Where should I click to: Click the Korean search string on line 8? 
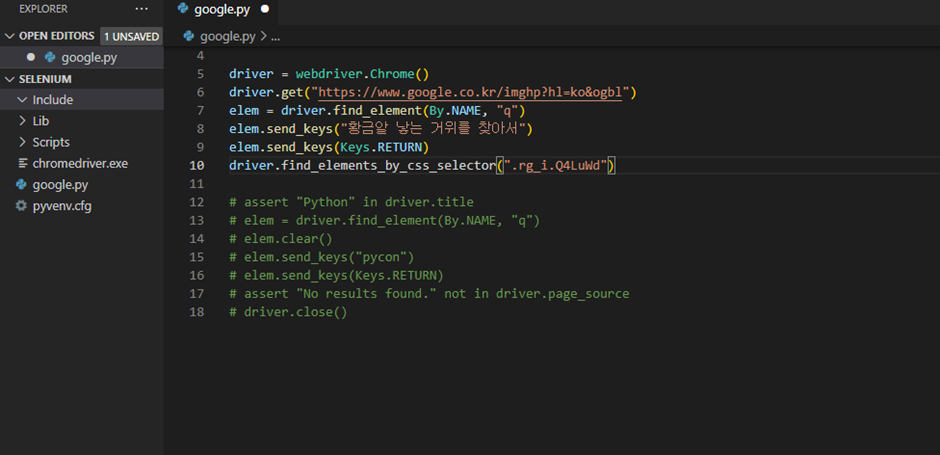click(433, 129)
